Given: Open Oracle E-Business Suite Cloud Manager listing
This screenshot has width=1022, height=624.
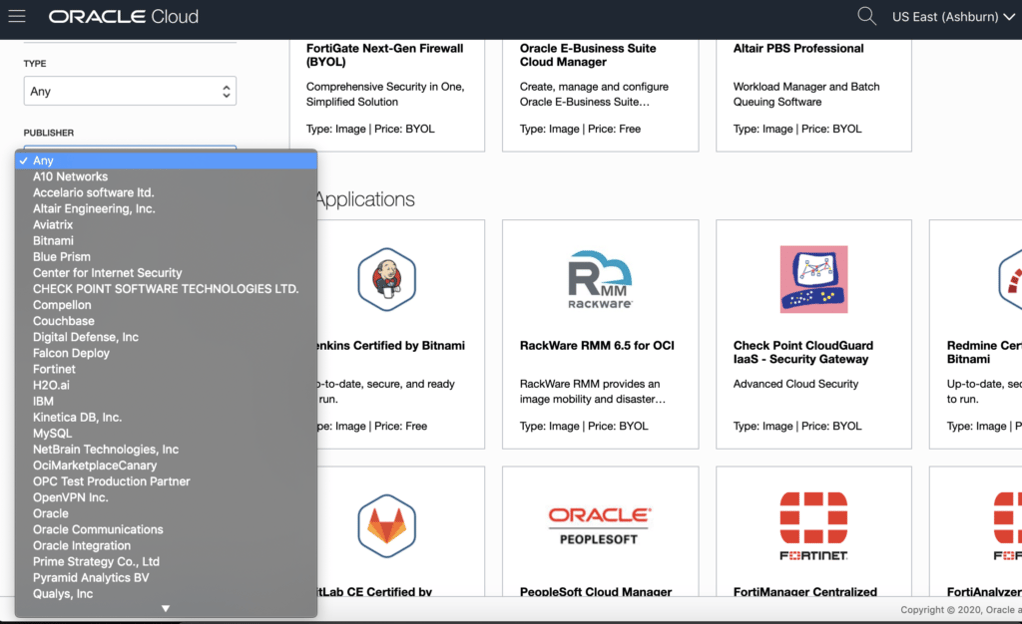Looking at the screenshot, I should click(588, 55).
